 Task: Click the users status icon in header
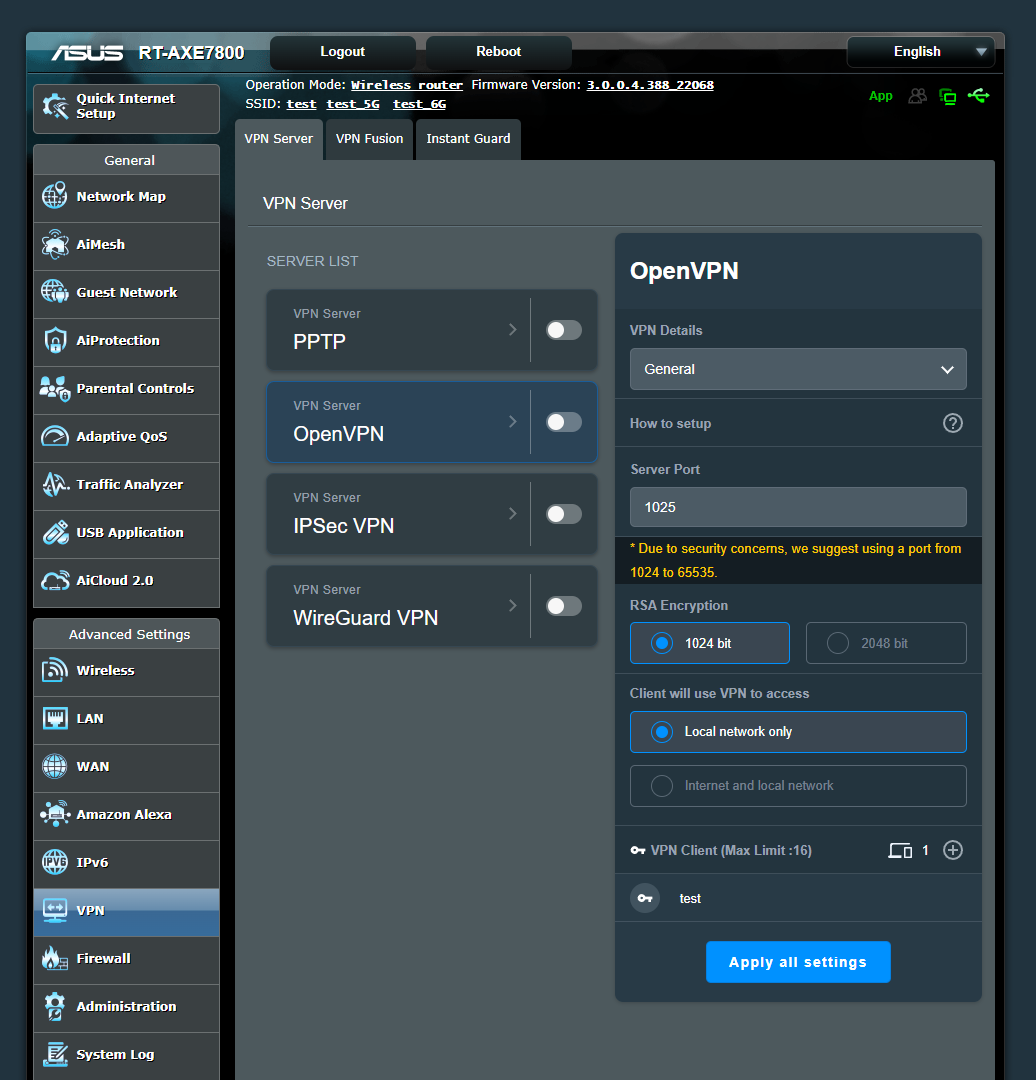tap(918, 96)
